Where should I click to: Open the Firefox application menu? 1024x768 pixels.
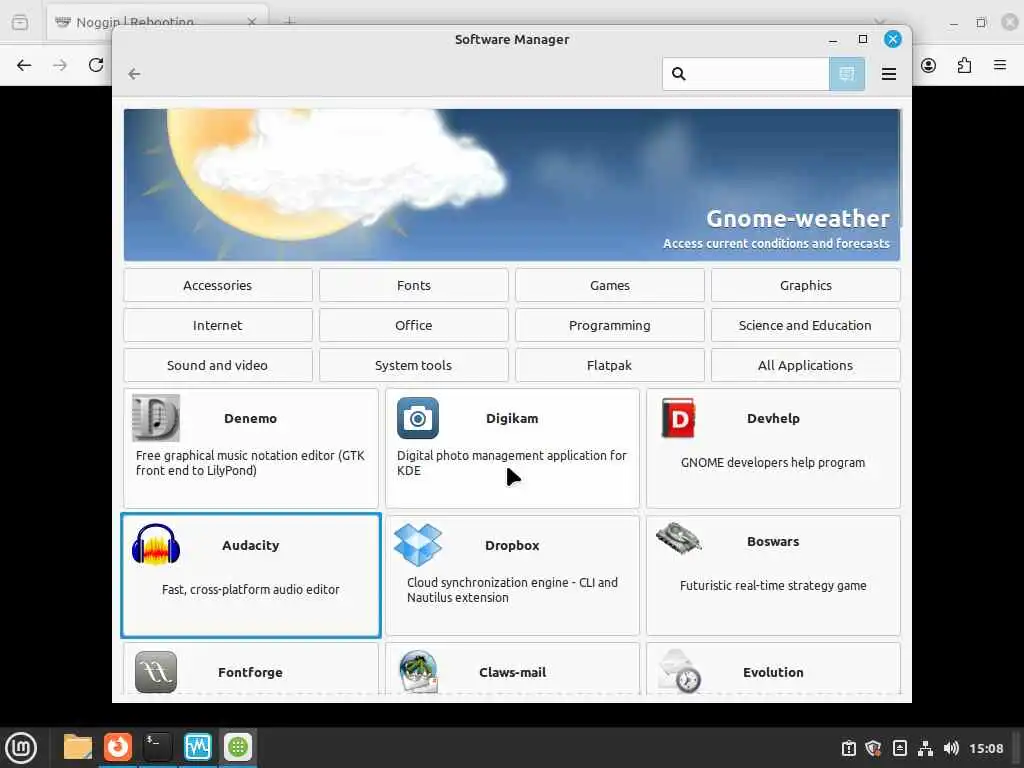pos(1000,65)
